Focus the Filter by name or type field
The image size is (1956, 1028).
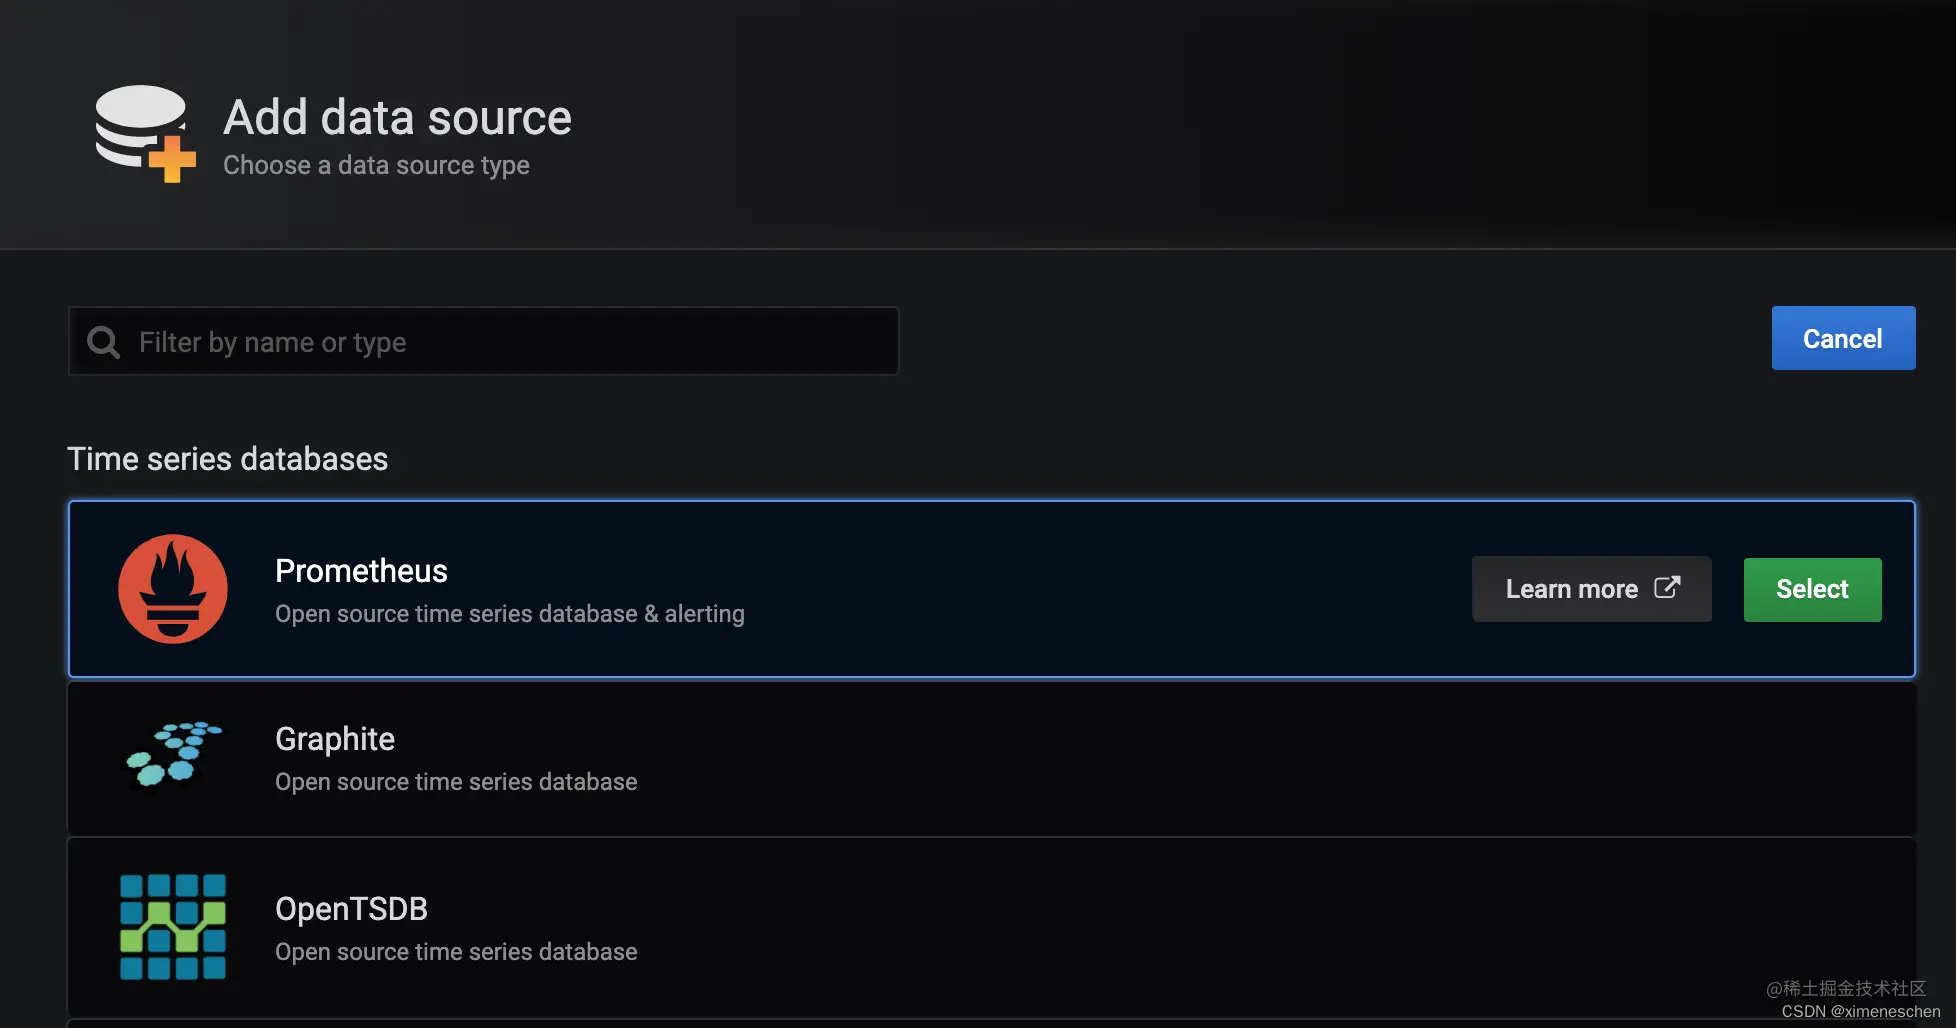(x=483, y=341)
